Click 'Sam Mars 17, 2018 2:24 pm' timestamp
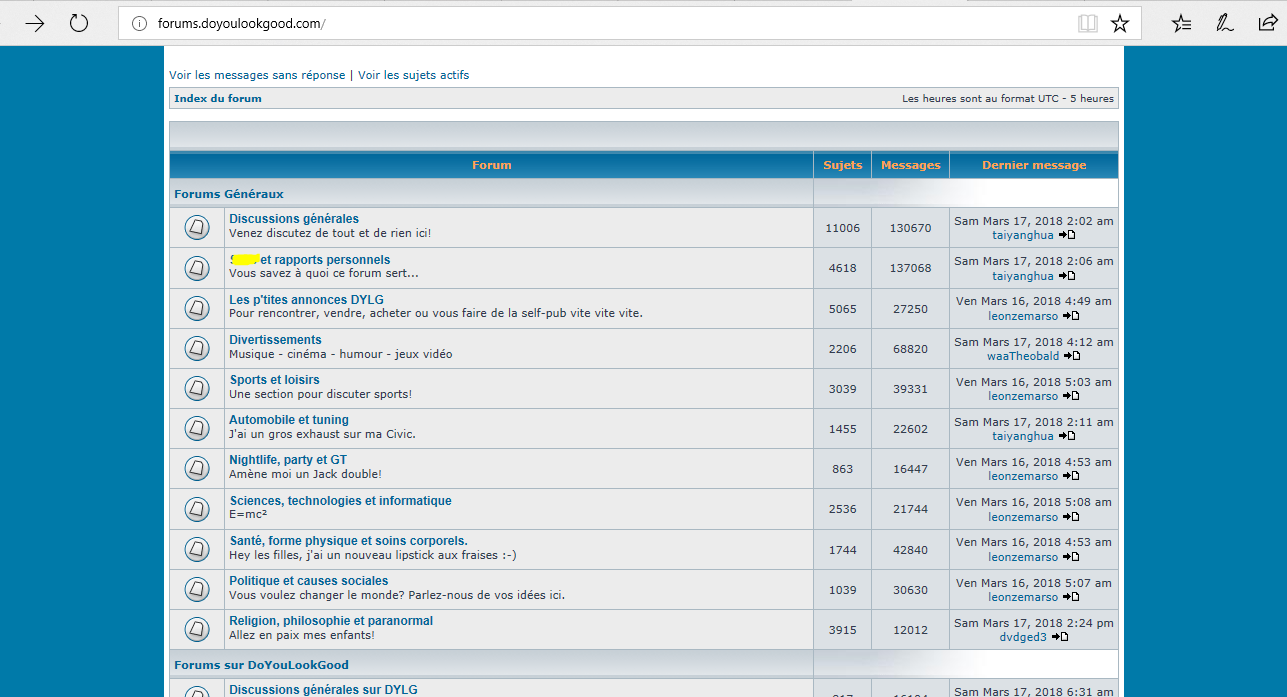The image size is (1287, 697). point(1034,623)
